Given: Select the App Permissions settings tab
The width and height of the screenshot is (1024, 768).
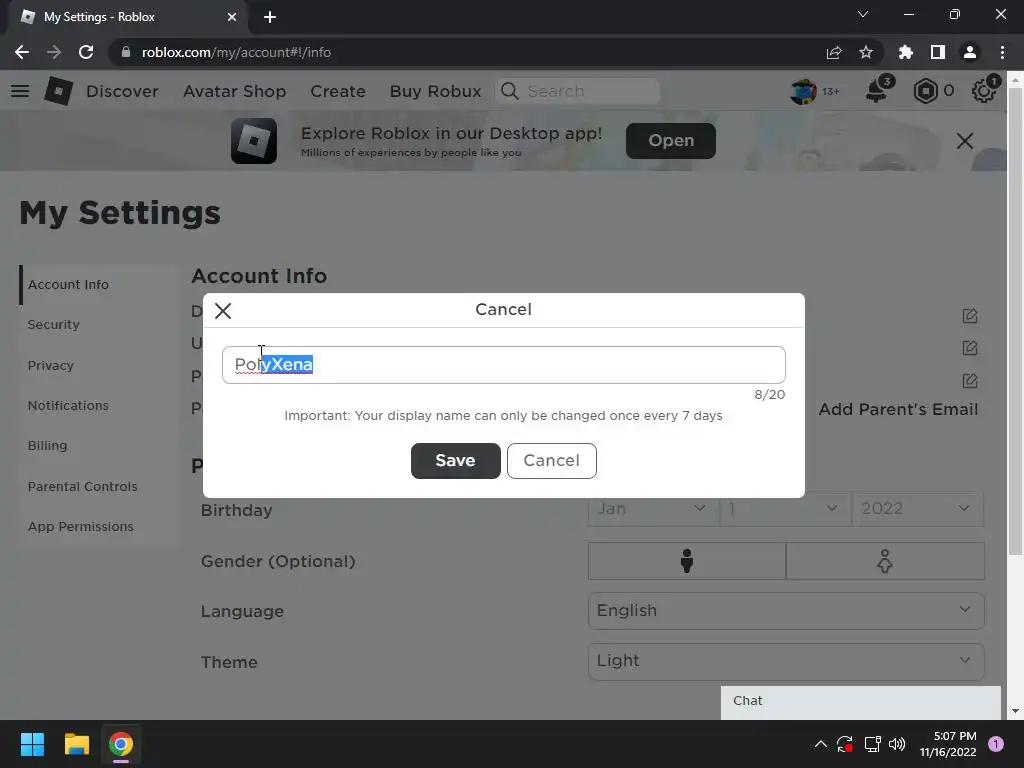Looking at the screenshot, I should pyautogui.click(x=98, y=526).
